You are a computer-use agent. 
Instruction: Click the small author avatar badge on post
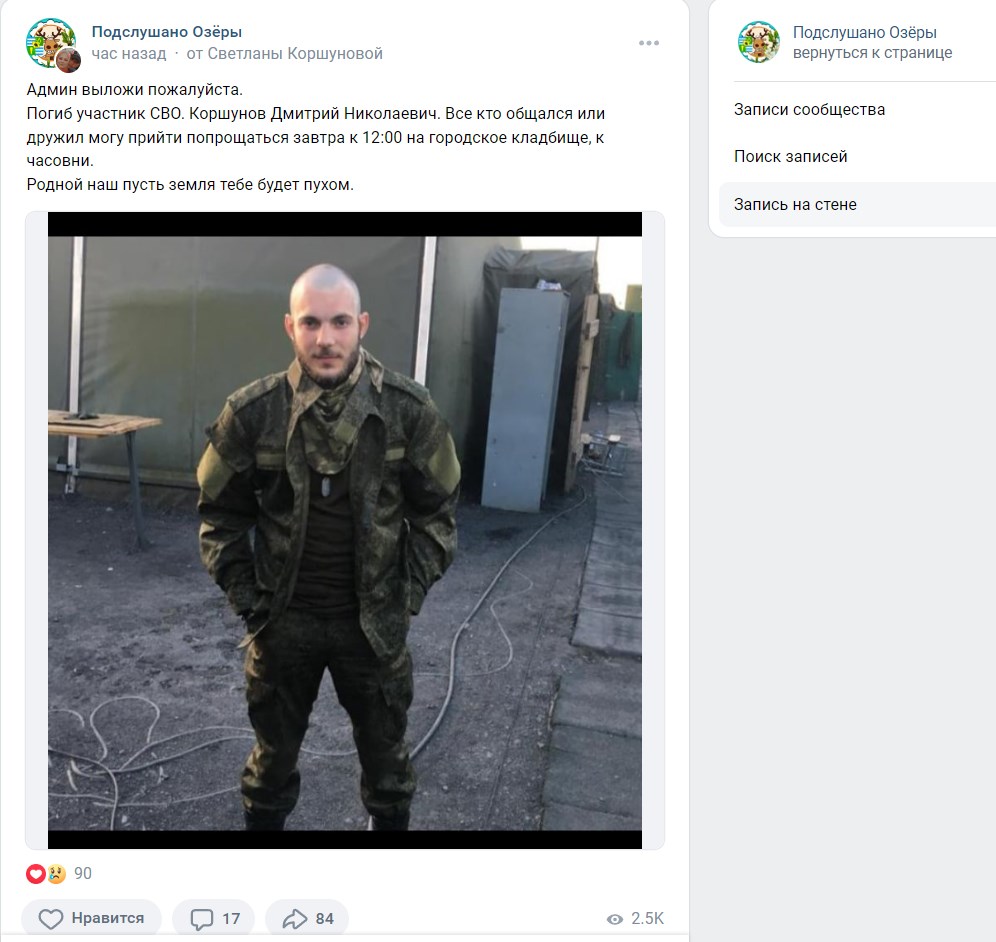pos(69,60)
